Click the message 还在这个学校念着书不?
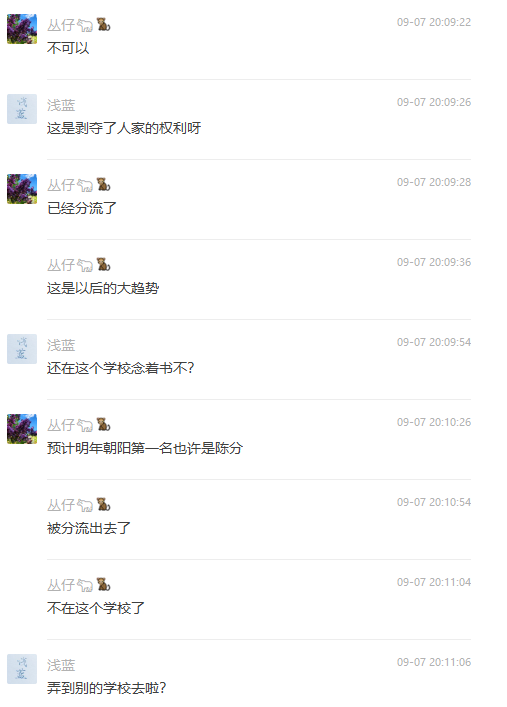This screenshot has height=707, width=507. pos(120,368)
